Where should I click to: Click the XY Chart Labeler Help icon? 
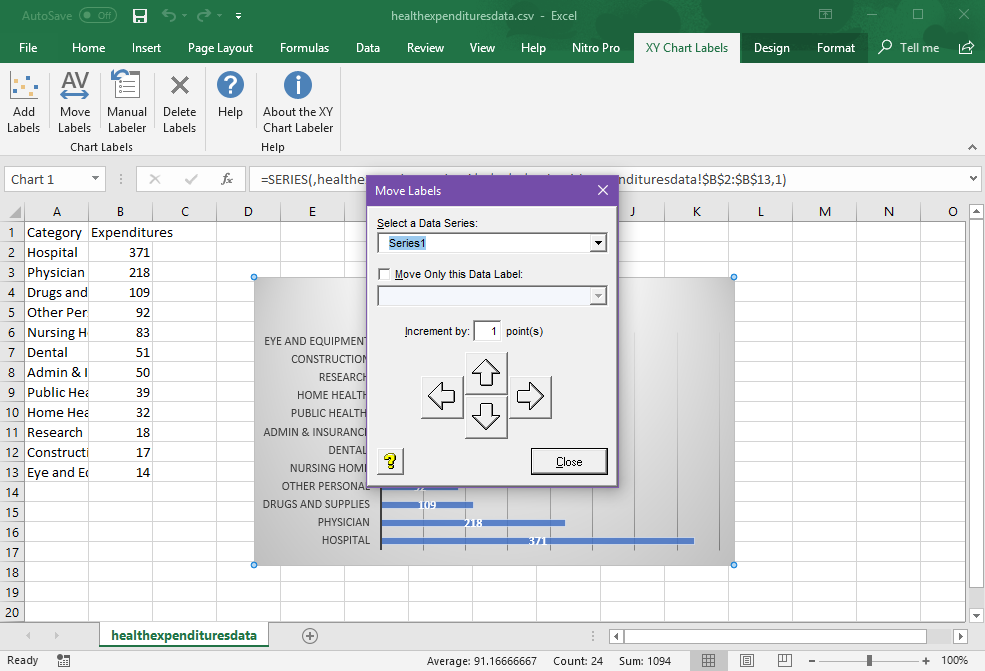click(230, 99)
